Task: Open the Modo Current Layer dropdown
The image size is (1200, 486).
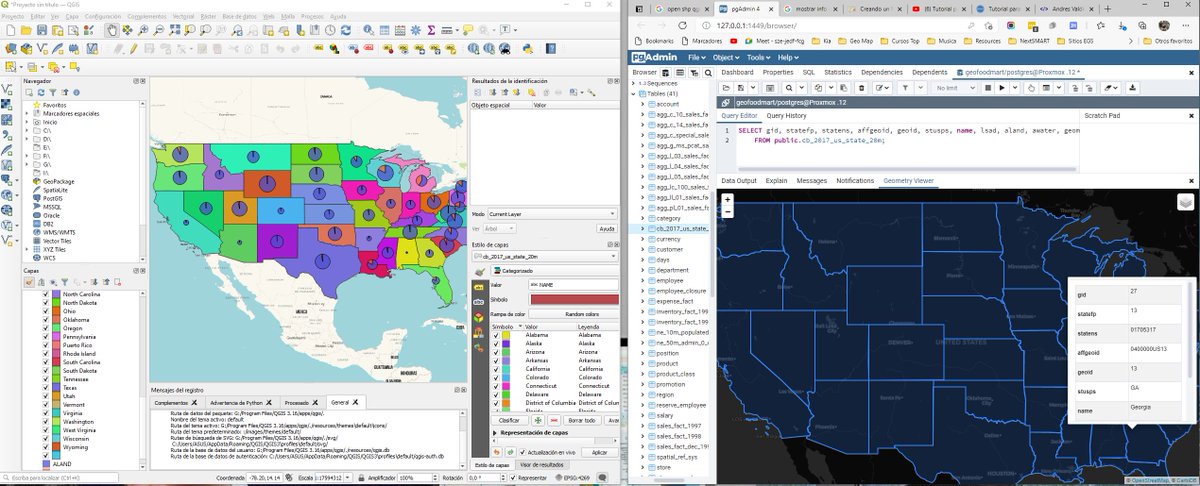Action: pos(552,214)
